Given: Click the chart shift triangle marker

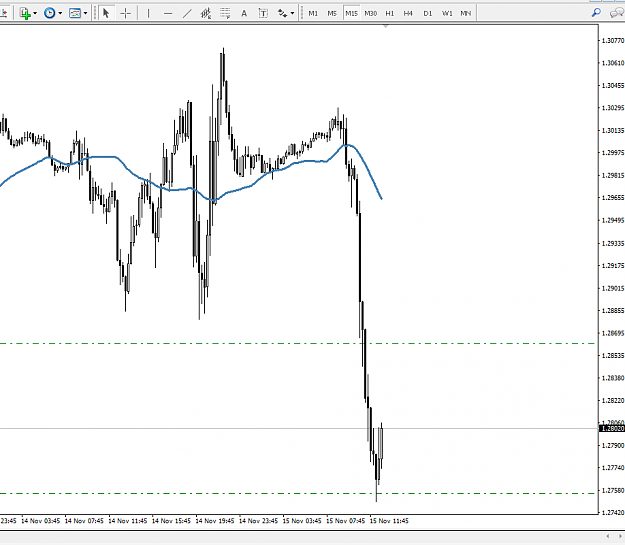Looking at the screenshot, I should click(x=385, y=26).
